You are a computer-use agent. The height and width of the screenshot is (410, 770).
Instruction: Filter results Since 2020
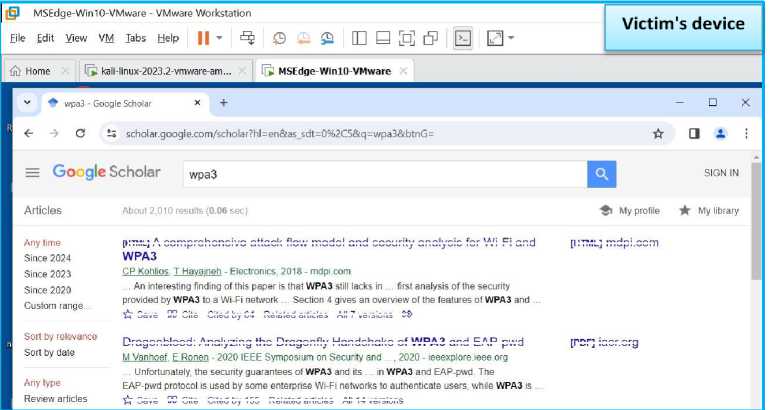coord(48,290)
